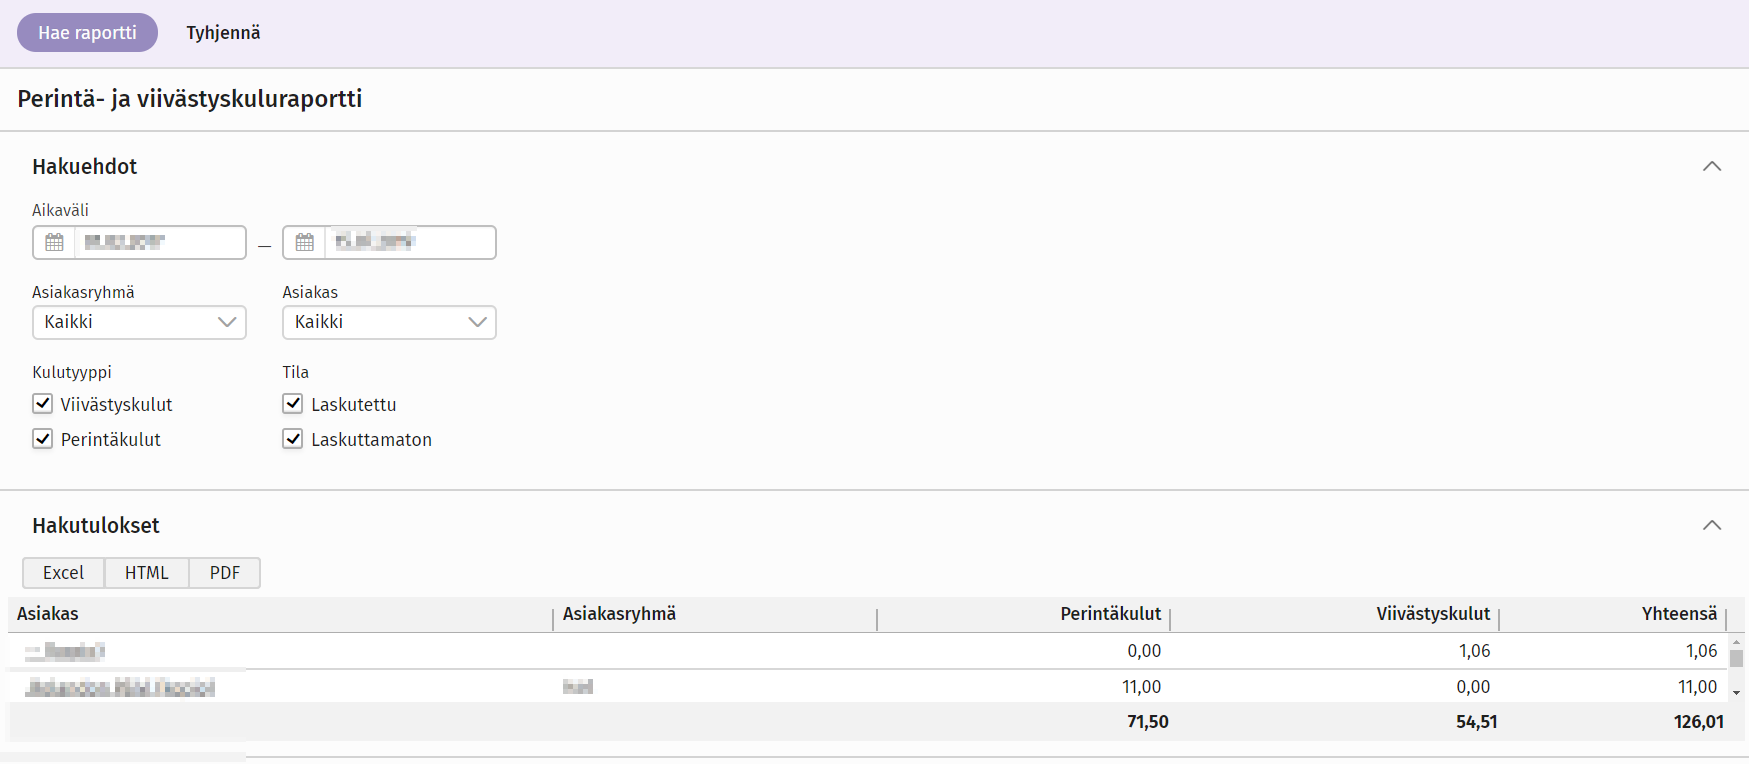Sort by the Asiakasryhmä column header

pyautogui.click(x=619, y=614)
